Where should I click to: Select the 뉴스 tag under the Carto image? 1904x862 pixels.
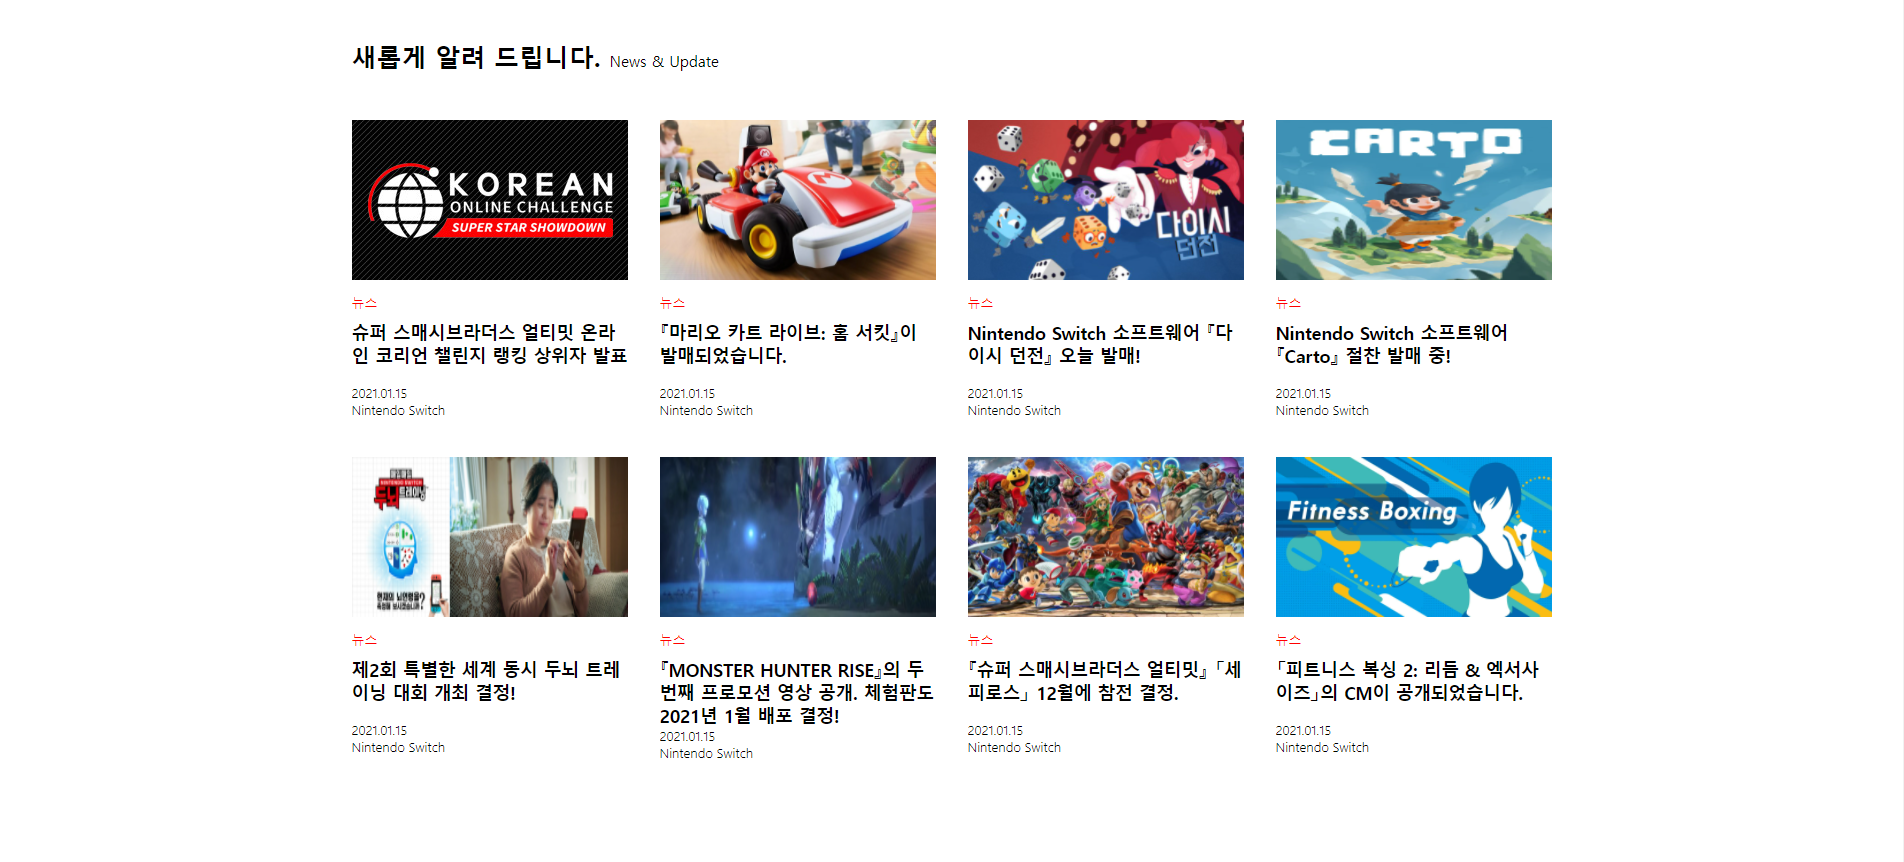[x=1288, y=303]
